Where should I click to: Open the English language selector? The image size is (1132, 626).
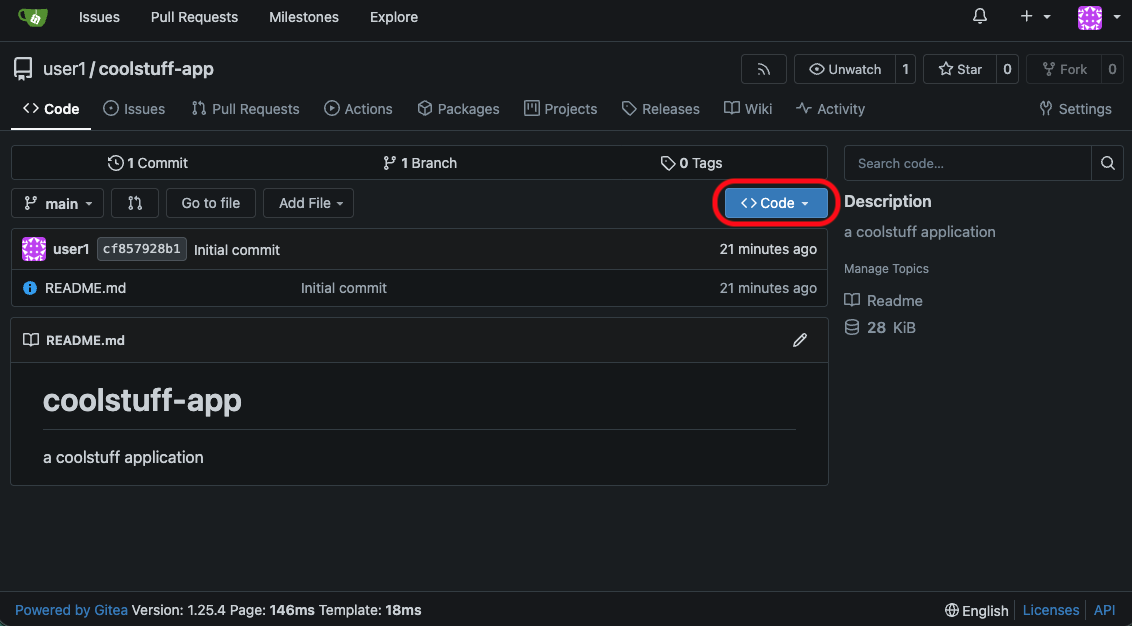click(976, 610)
